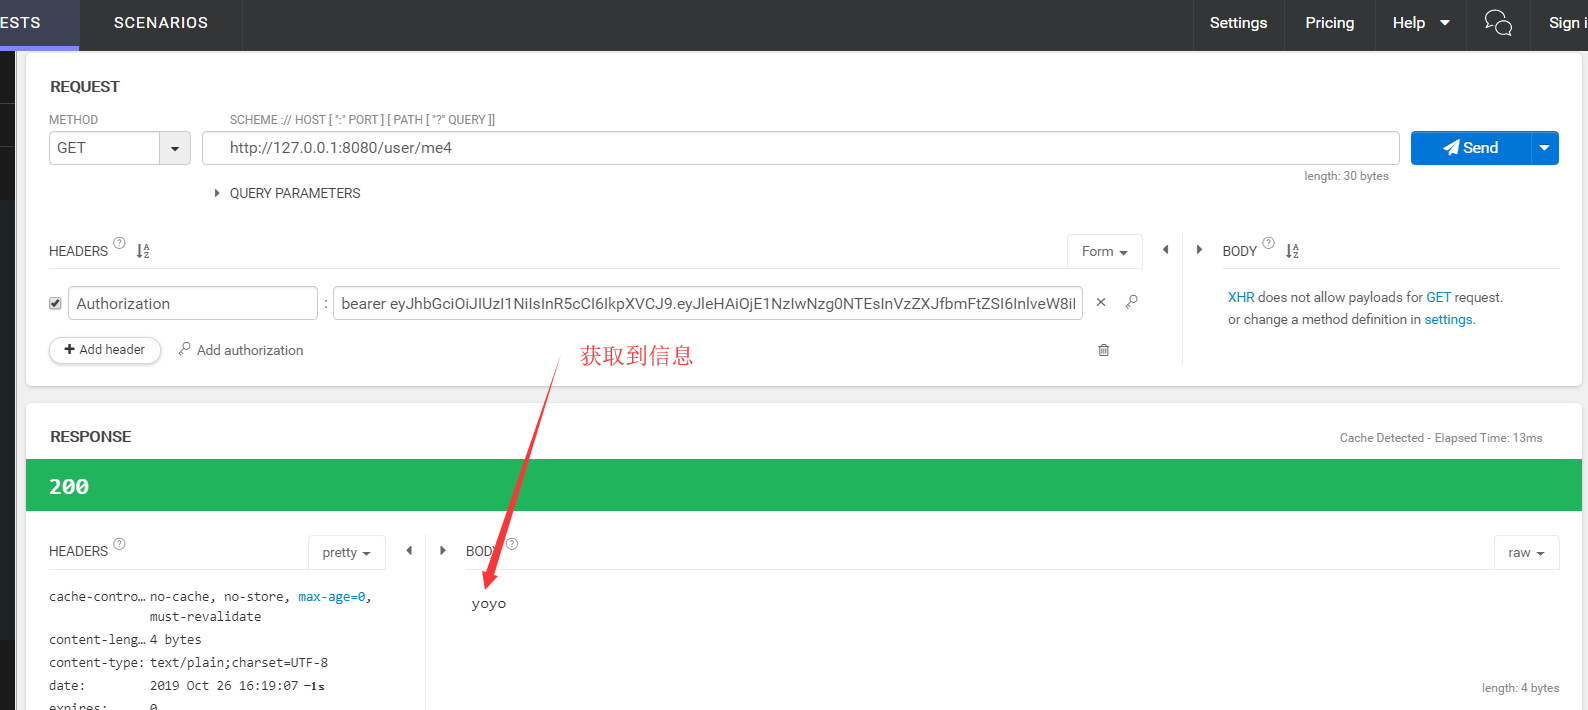The image size is (1588, 710).
Task: Send the request with Send button
Action: pyautogui.click(x=1471, y=148)
